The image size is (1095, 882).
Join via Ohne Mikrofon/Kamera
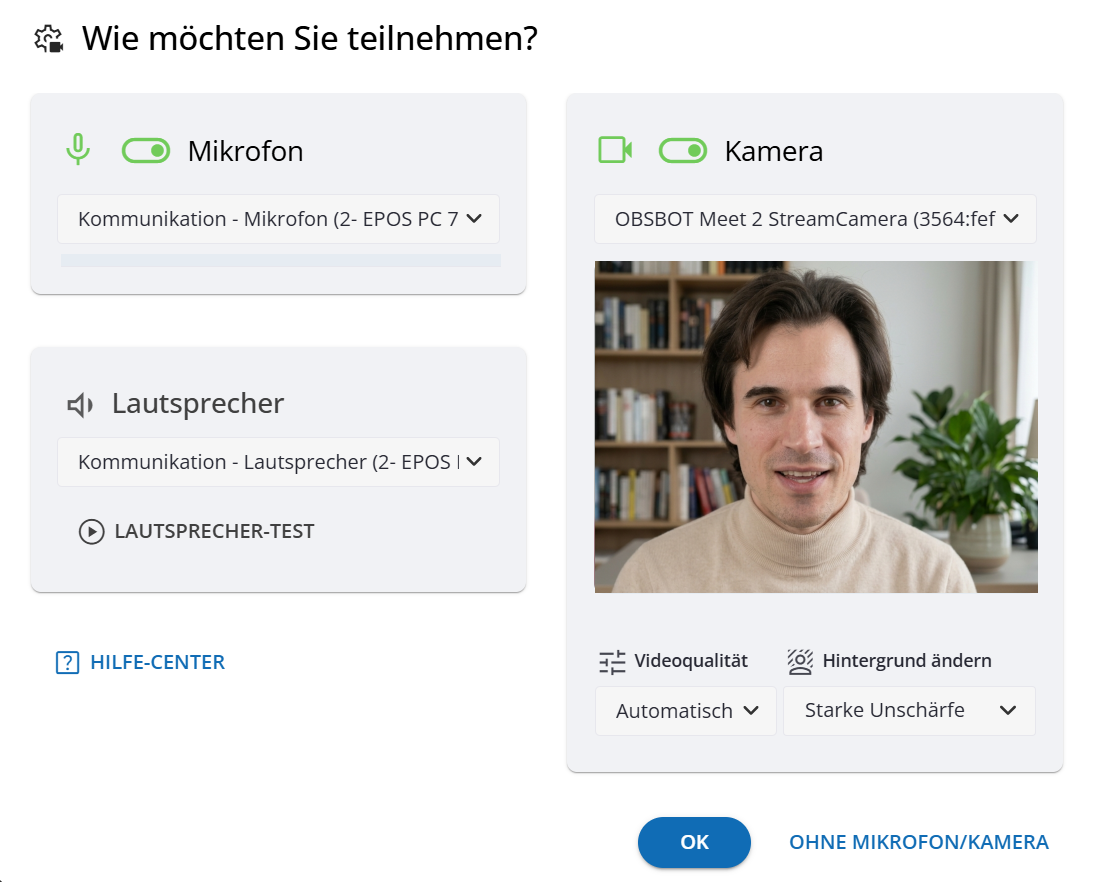coord(918,842)
